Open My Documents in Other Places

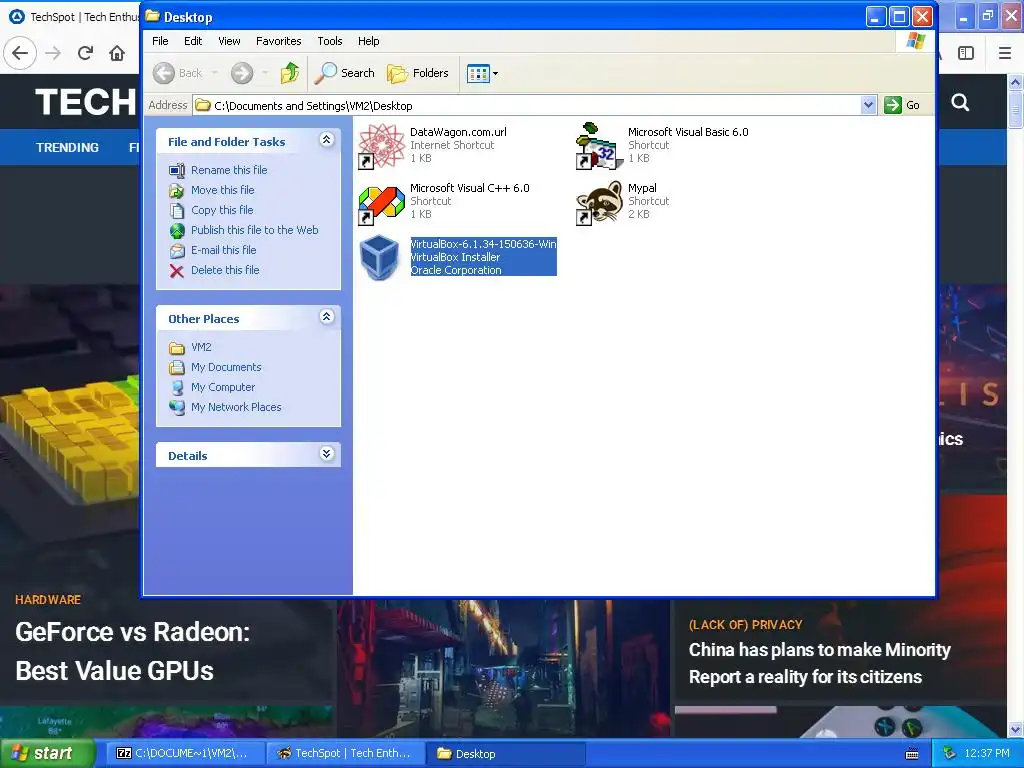[x=226, y=367]
